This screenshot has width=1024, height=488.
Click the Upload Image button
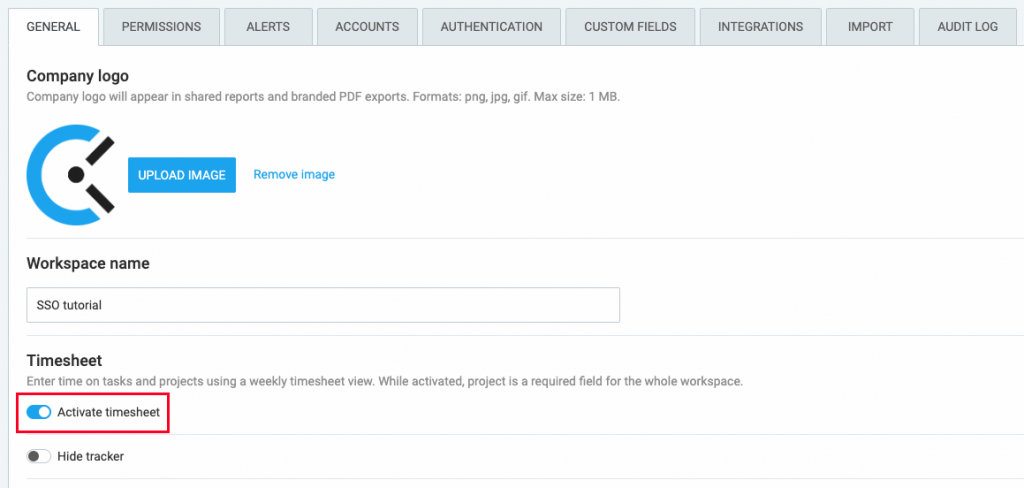click(182, 175)
